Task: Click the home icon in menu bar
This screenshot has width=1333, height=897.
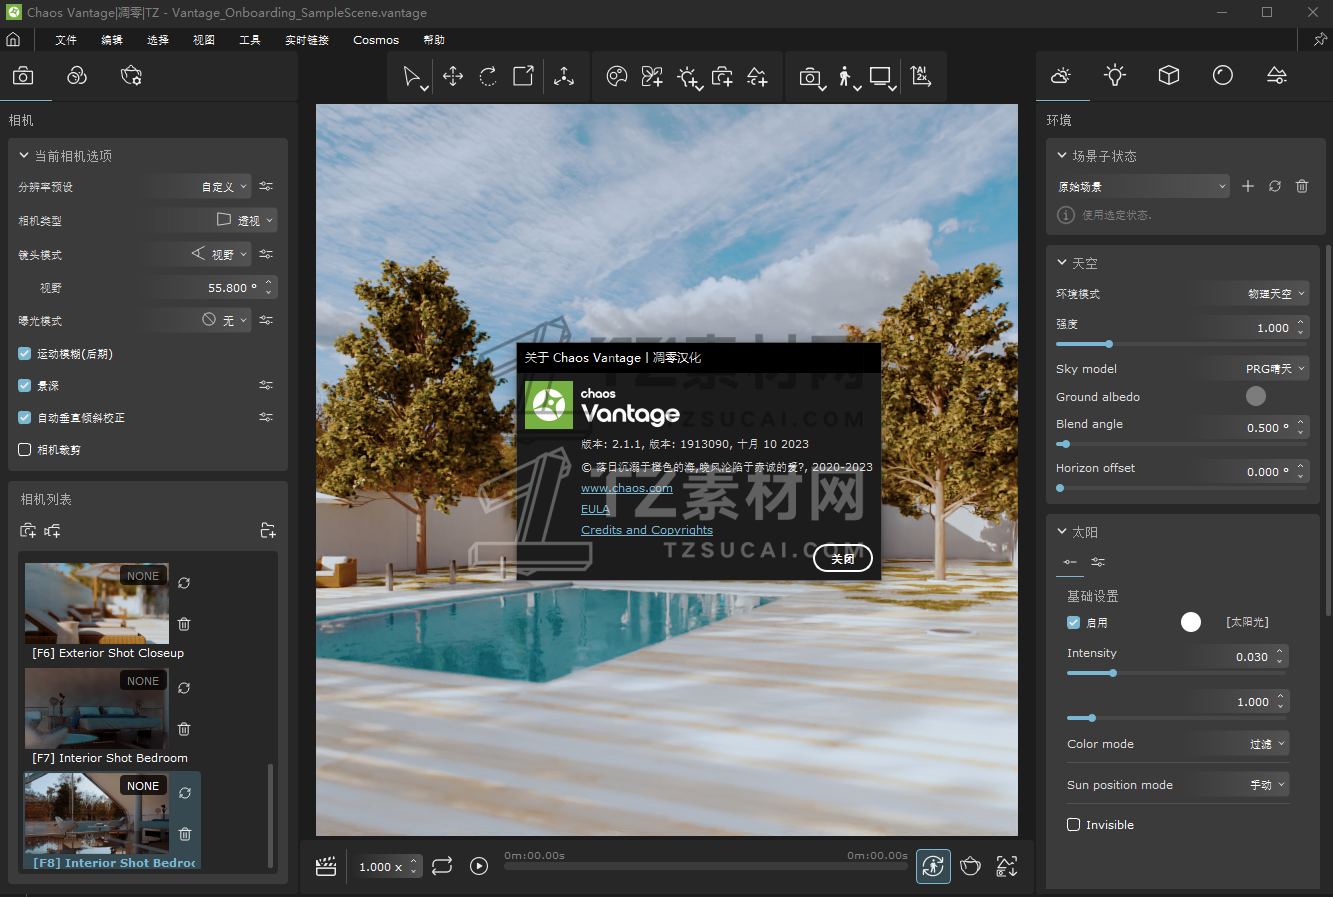Action: click(x=13, y=40)
